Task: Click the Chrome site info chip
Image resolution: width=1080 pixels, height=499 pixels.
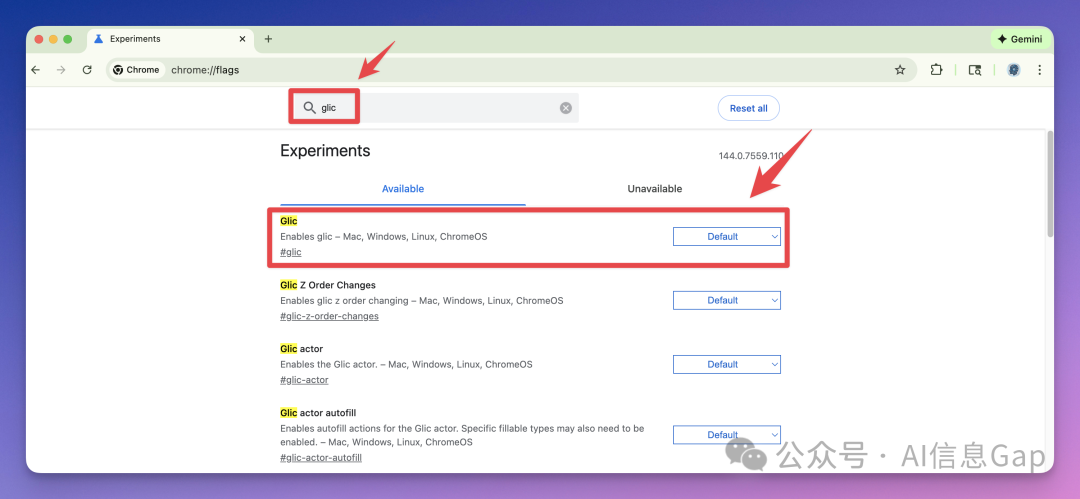Action: [x=136, y=70]
